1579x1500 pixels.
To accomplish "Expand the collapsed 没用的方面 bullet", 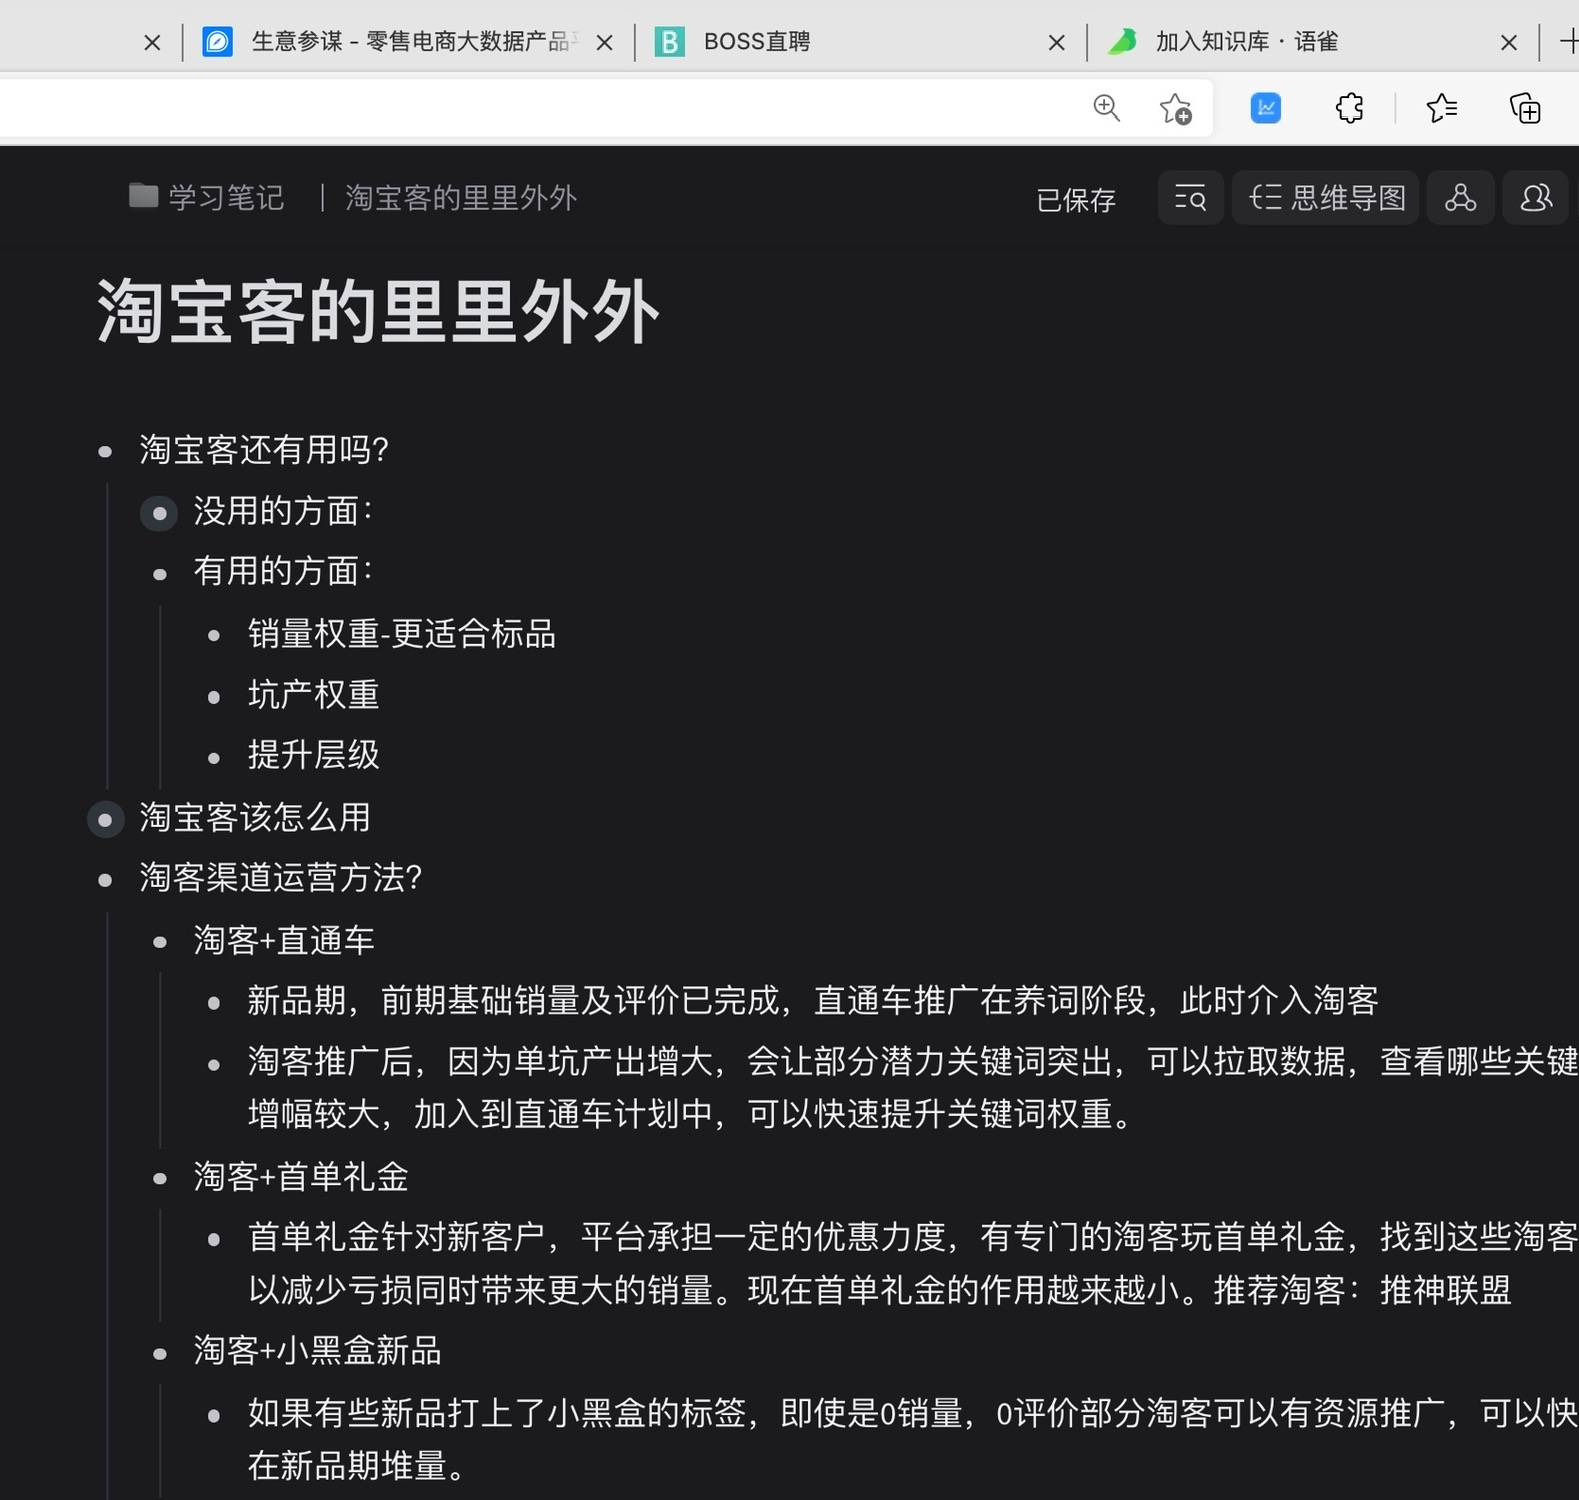I will (159, 513).
